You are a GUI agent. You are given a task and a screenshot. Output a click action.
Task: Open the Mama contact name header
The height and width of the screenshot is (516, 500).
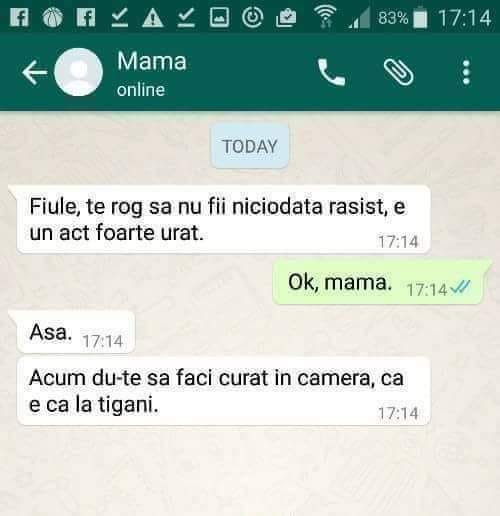[x=152, y=61]
